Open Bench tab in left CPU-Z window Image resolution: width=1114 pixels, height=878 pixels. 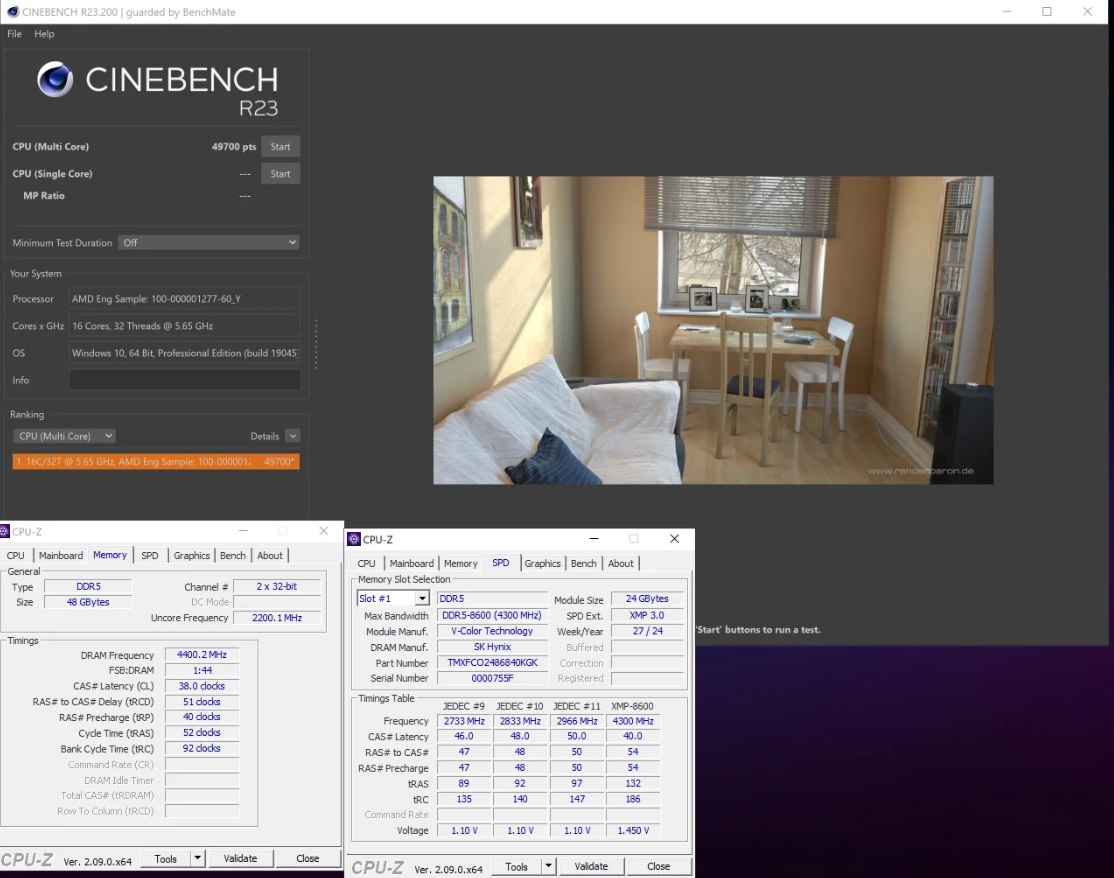232,555
